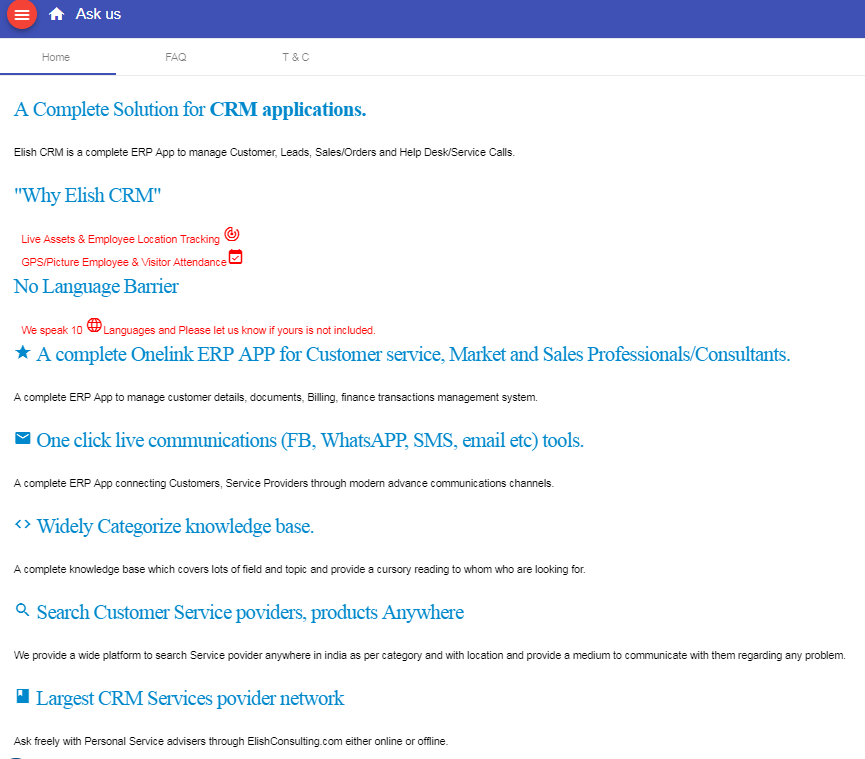Click 'We speak 10' text
Viewport: 865px width, 759px height.
(52, 330)
